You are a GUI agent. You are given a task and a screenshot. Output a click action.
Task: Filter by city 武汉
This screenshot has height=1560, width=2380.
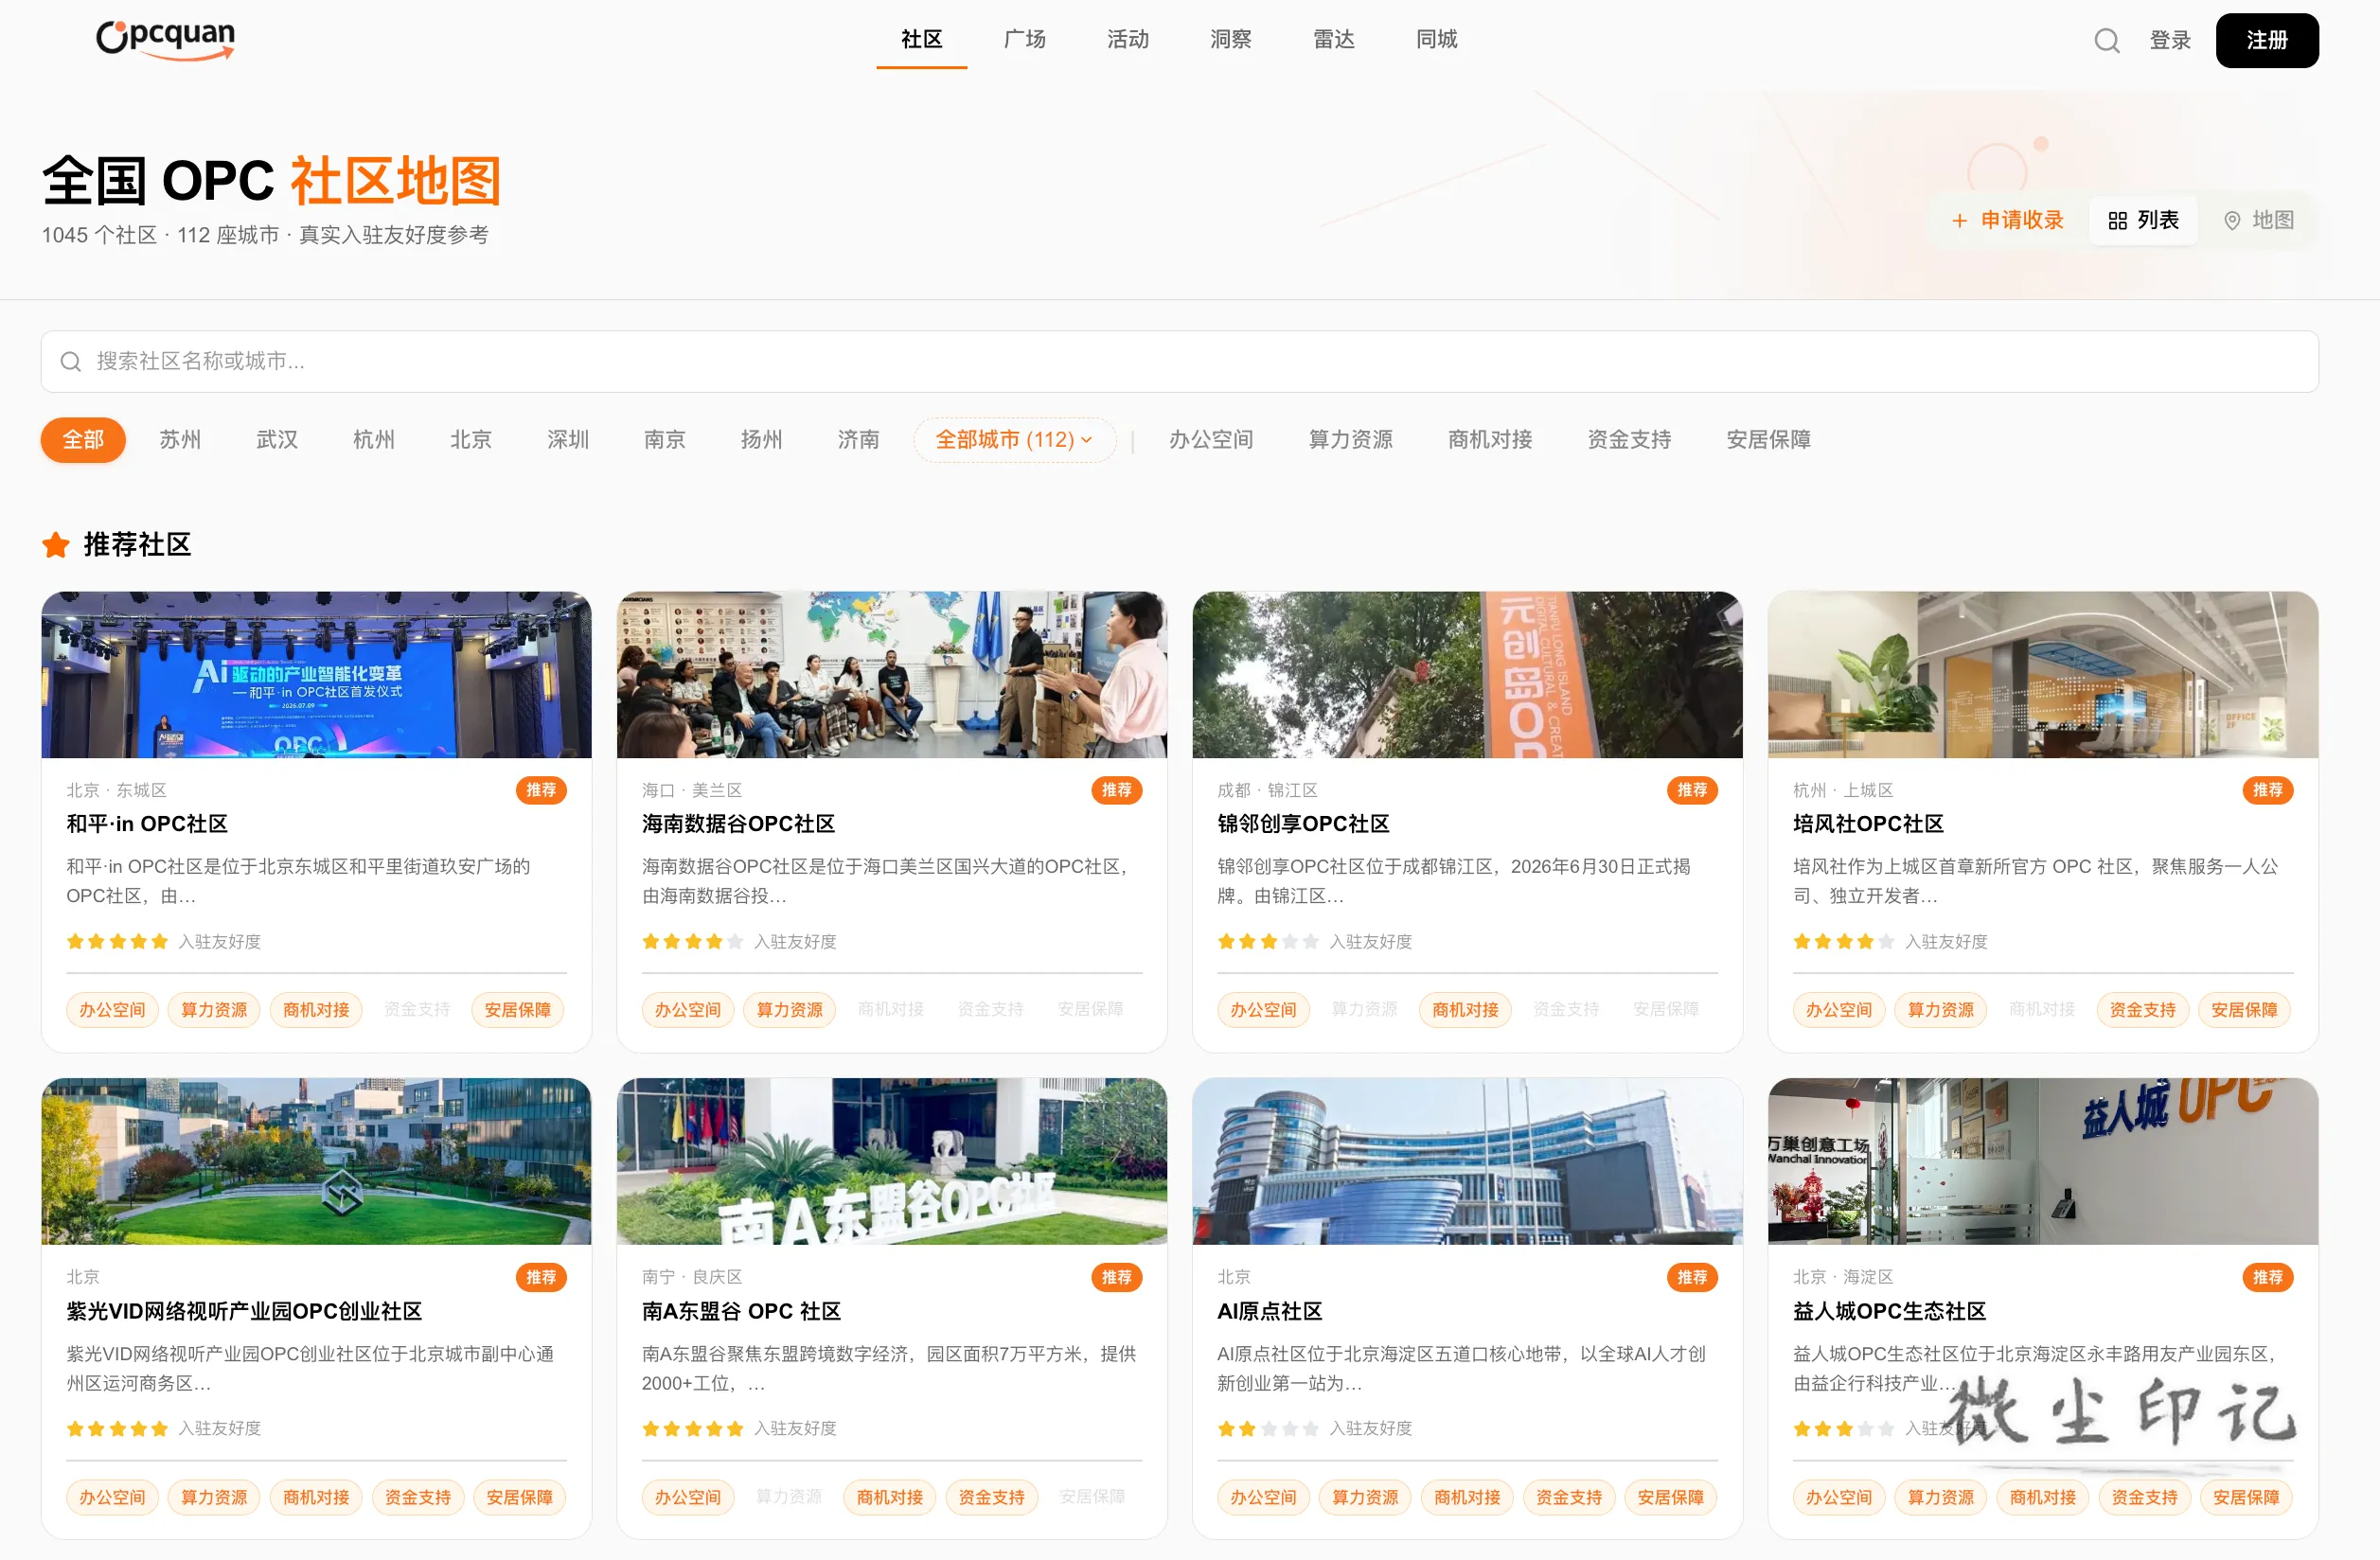(277, 439)
